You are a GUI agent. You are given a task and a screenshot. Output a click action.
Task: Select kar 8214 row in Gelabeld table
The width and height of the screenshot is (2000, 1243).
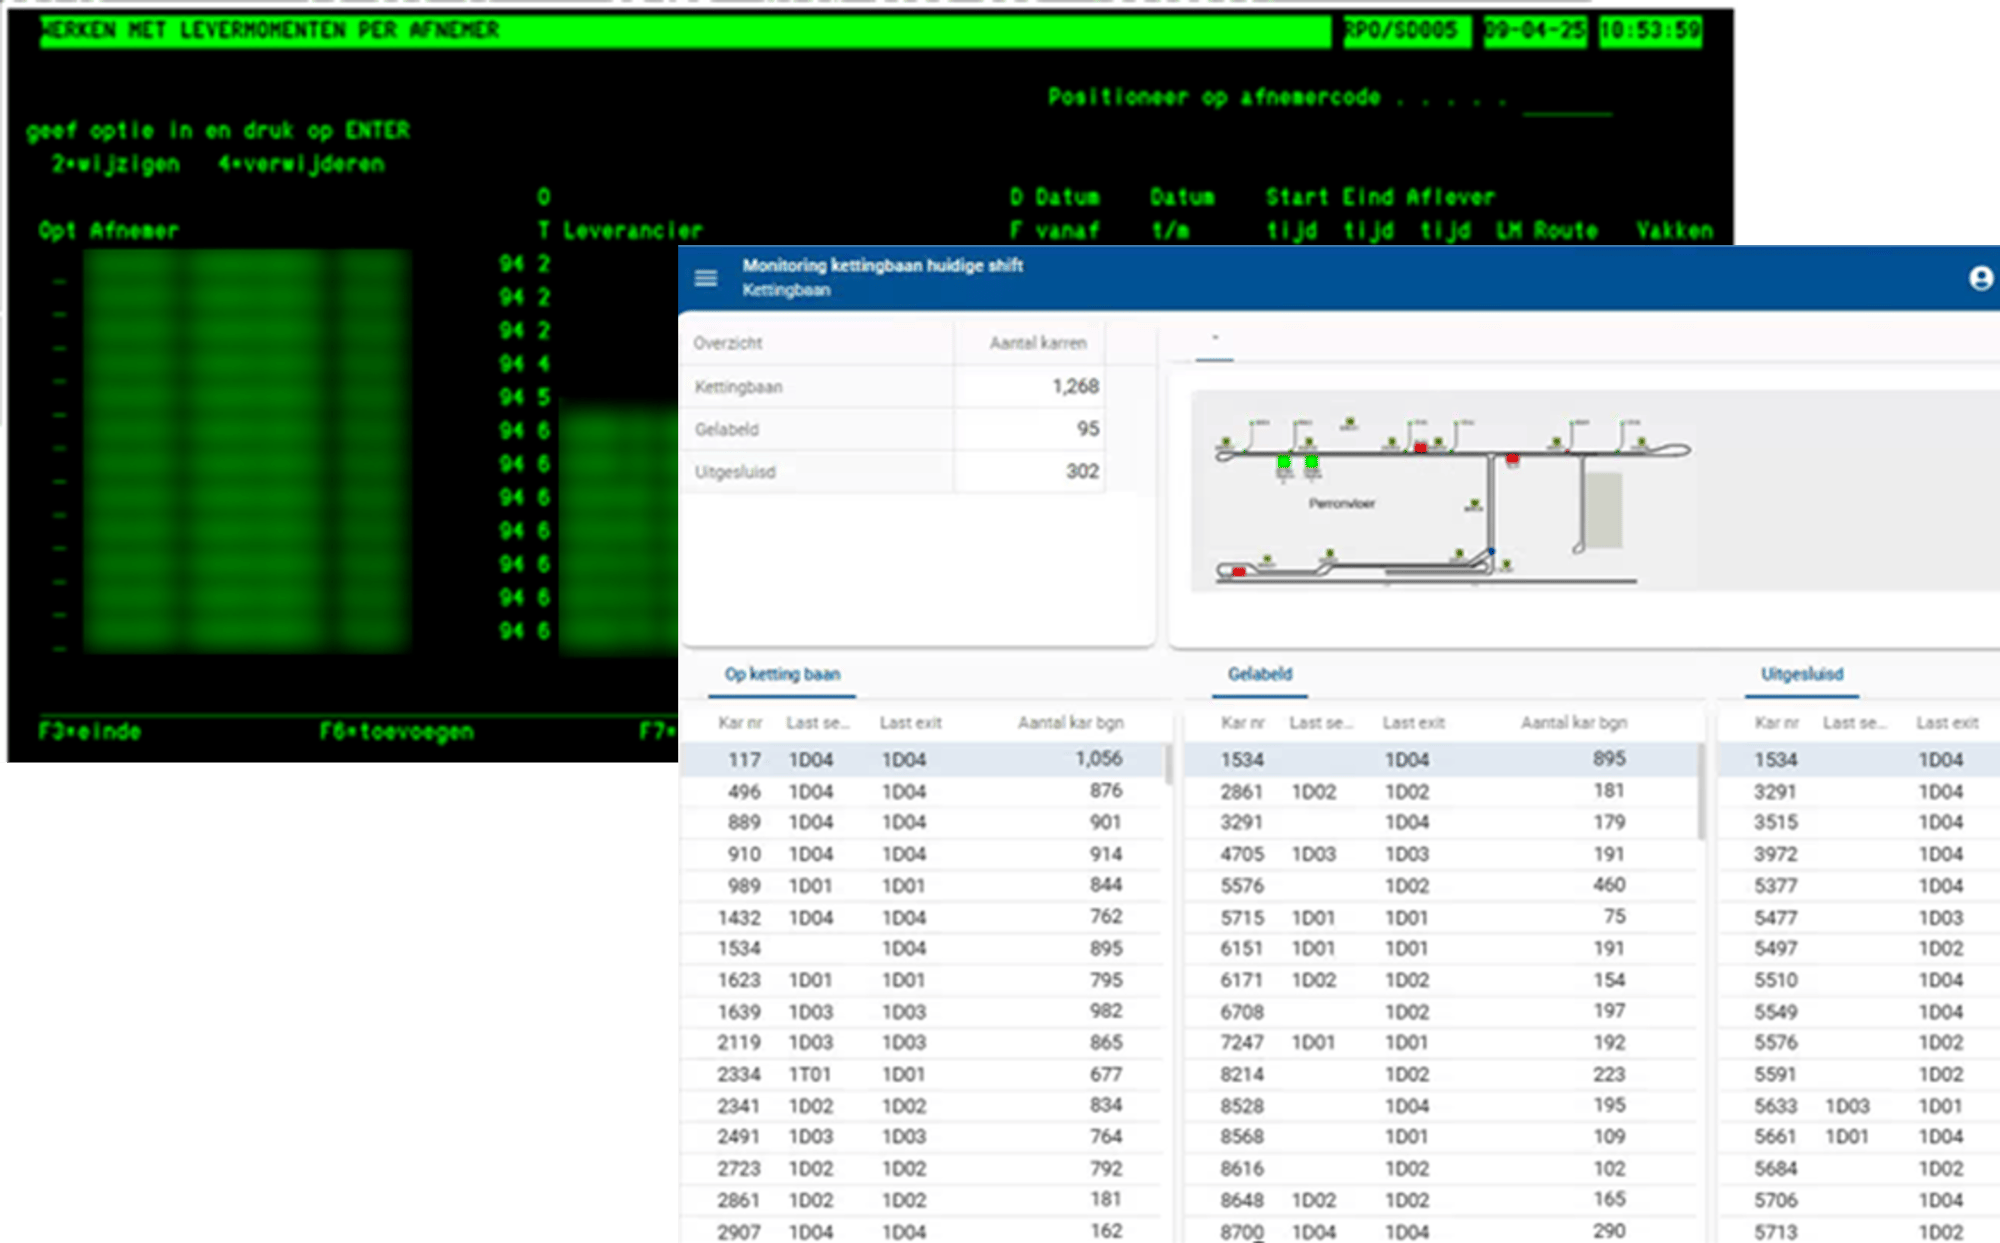1440,1074
